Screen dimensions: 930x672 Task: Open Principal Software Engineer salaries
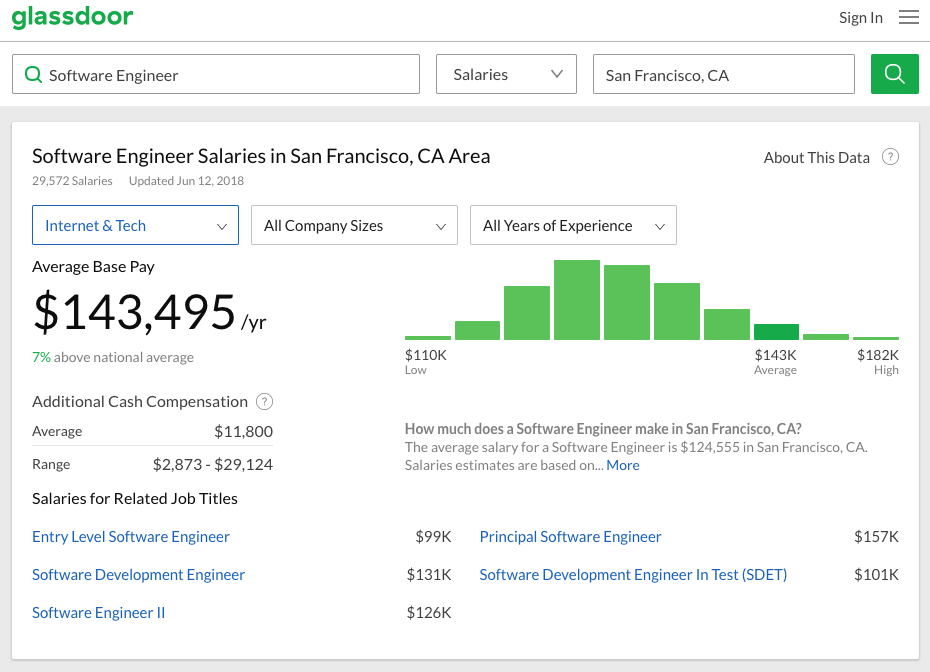tap(570, 537)
